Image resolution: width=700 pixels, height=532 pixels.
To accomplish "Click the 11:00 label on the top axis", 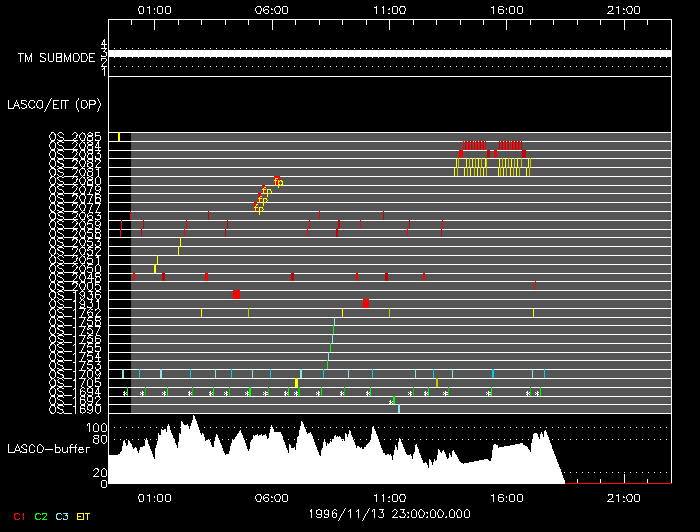I will coord(390,10).
